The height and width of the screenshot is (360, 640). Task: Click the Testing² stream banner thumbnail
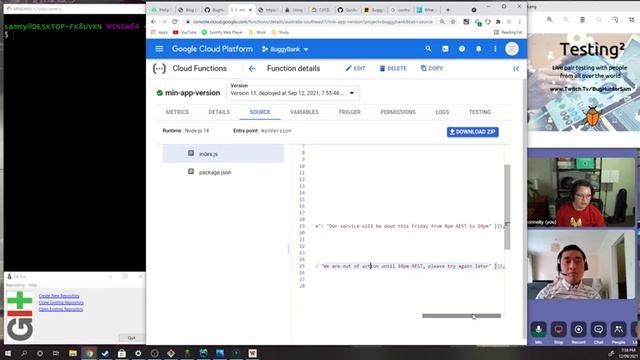click(584, 82)
